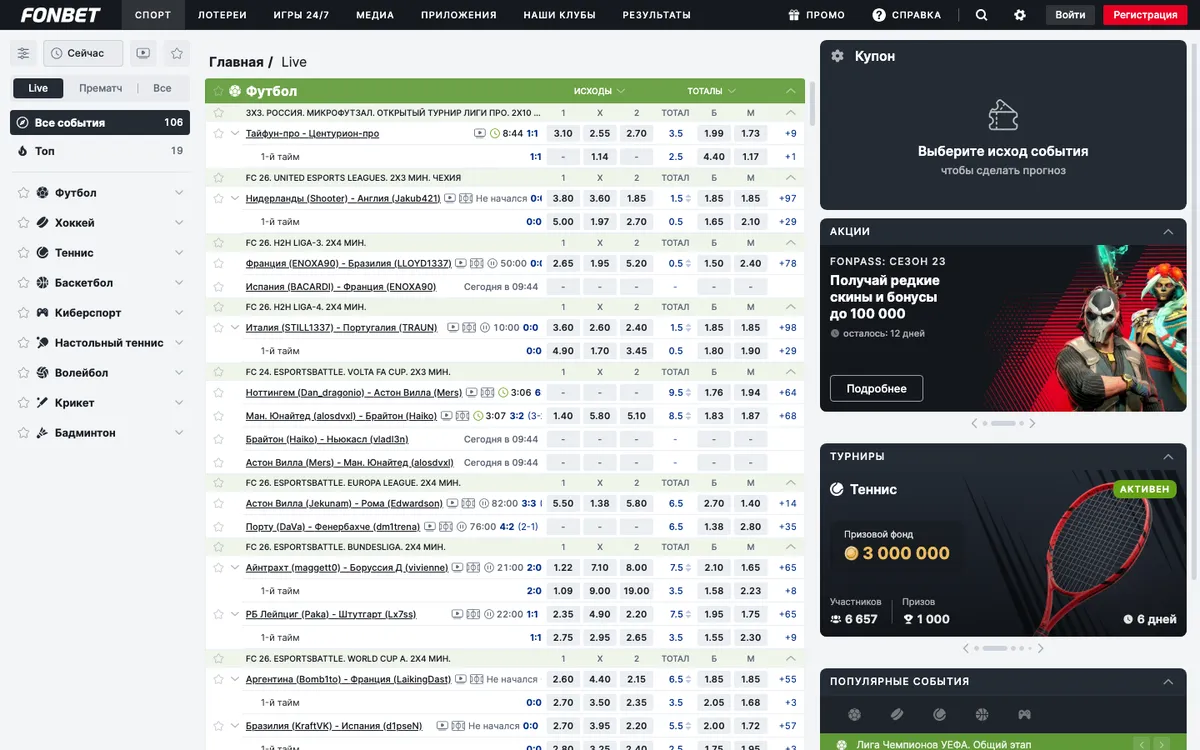Favorite the Нидерланды (Shooter) - Англия match
The width and height of the screenshot is (1200, 750).
219,198
